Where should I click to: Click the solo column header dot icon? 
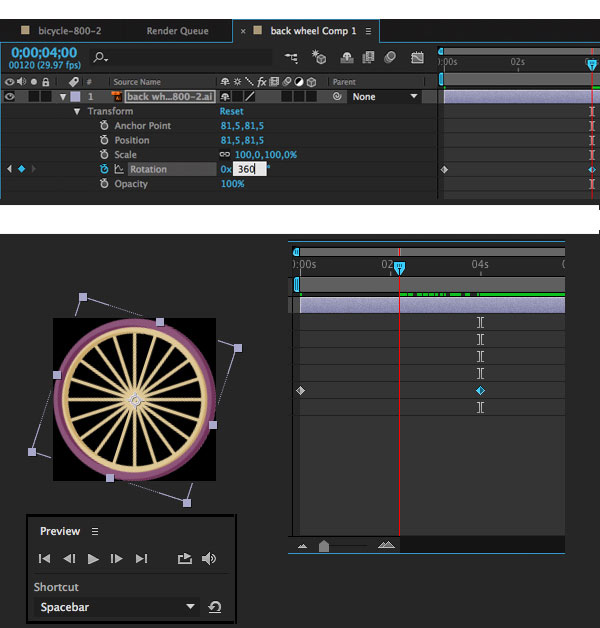34,82
